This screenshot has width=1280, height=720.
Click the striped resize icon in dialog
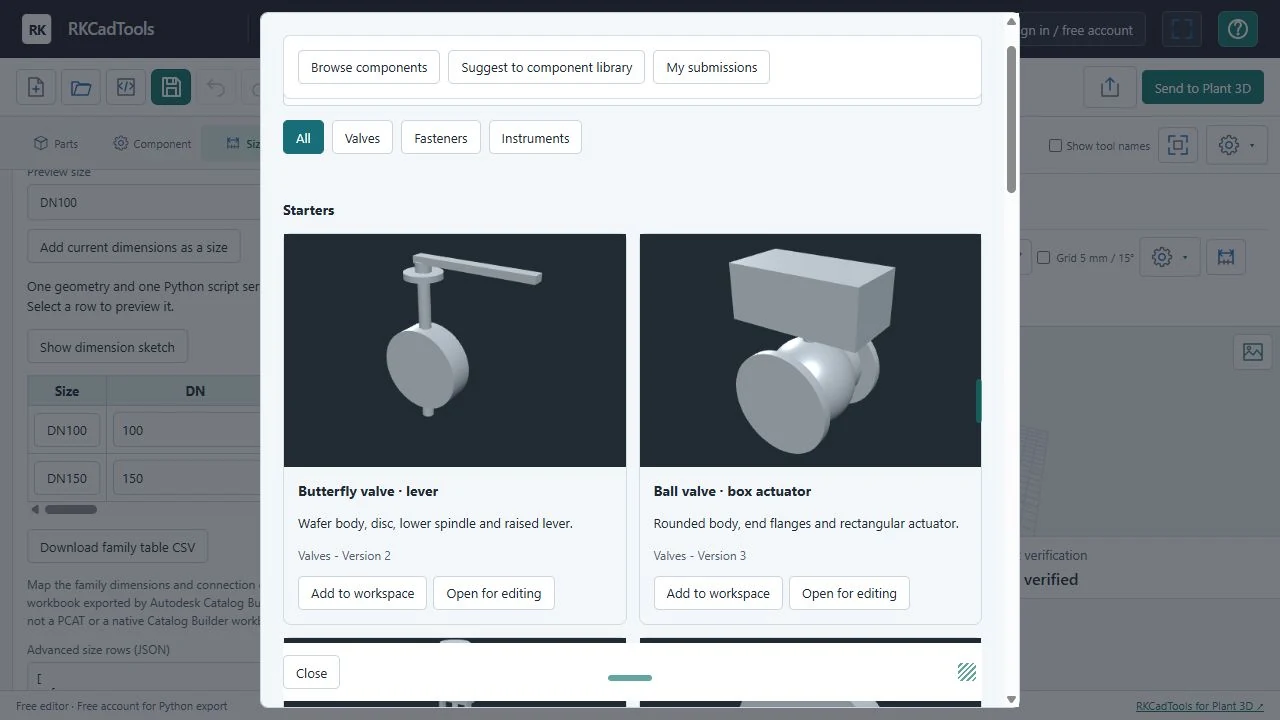coord(967,672)
